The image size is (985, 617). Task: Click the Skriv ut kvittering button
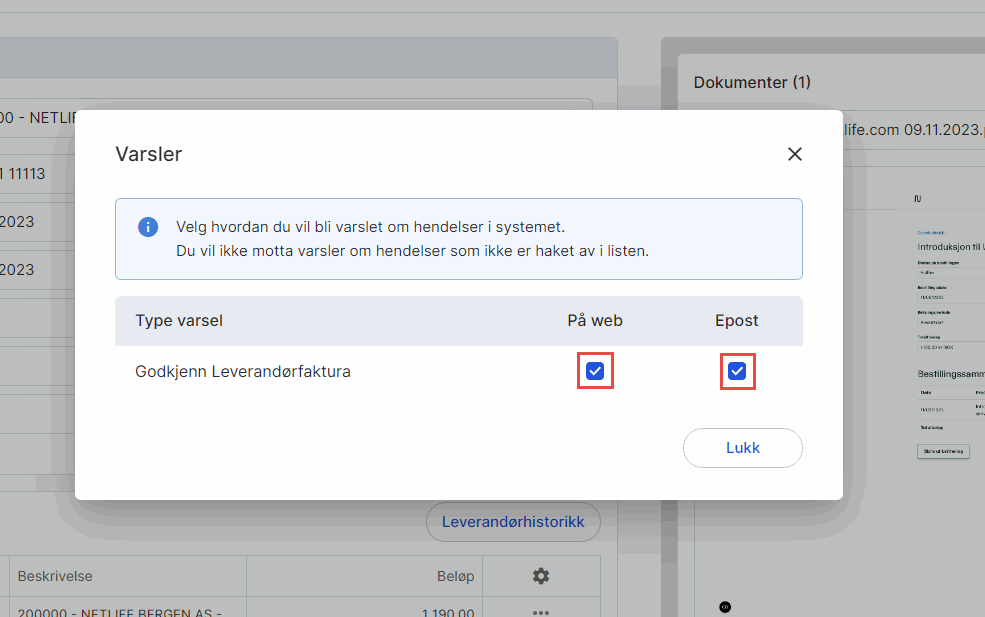point(944,451)
